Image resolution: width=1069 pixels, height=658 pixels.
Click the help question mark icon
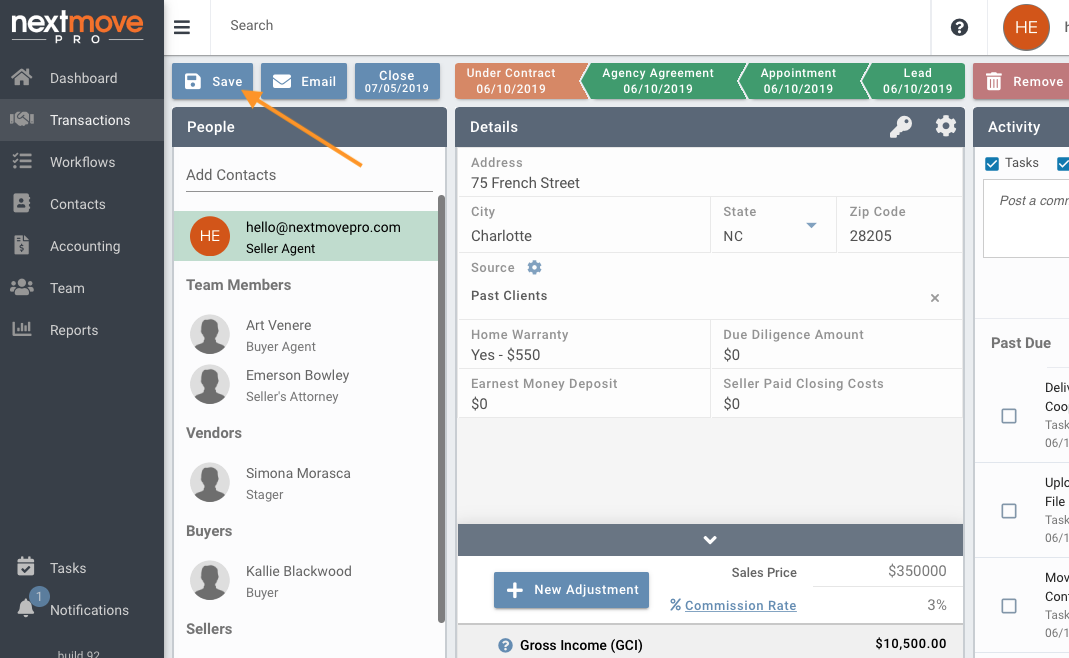coord(959,27)
